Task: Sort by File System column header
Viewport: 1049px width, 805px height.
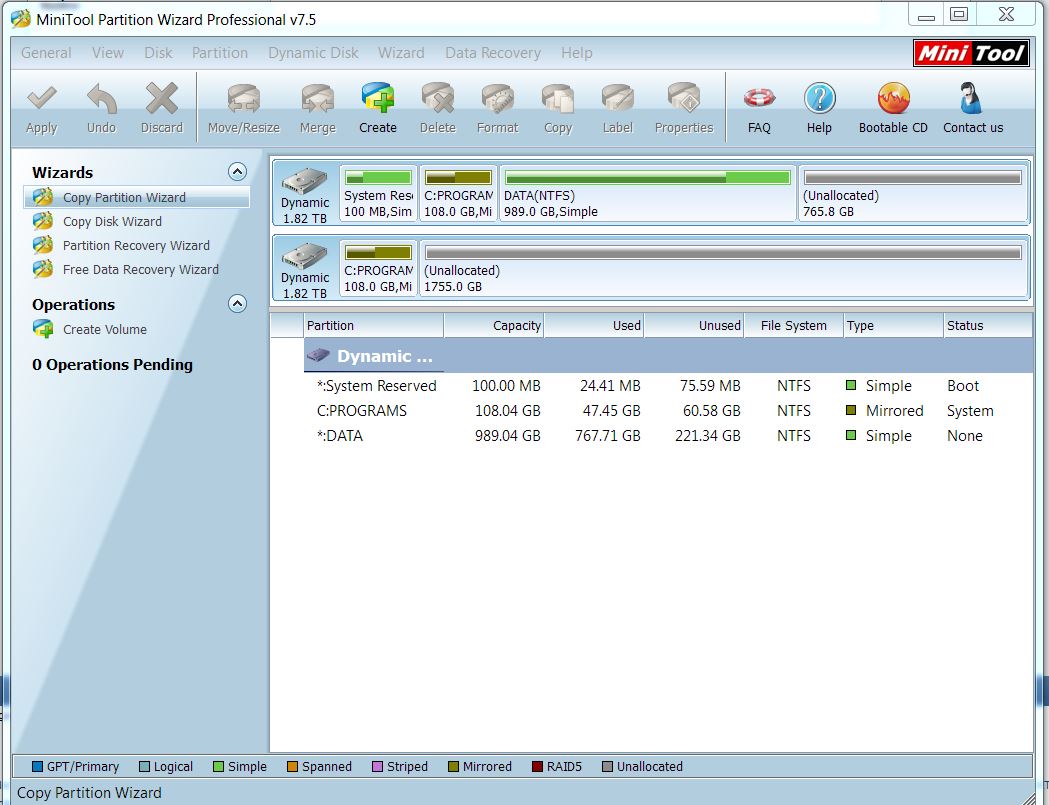Action: point(793,326)
